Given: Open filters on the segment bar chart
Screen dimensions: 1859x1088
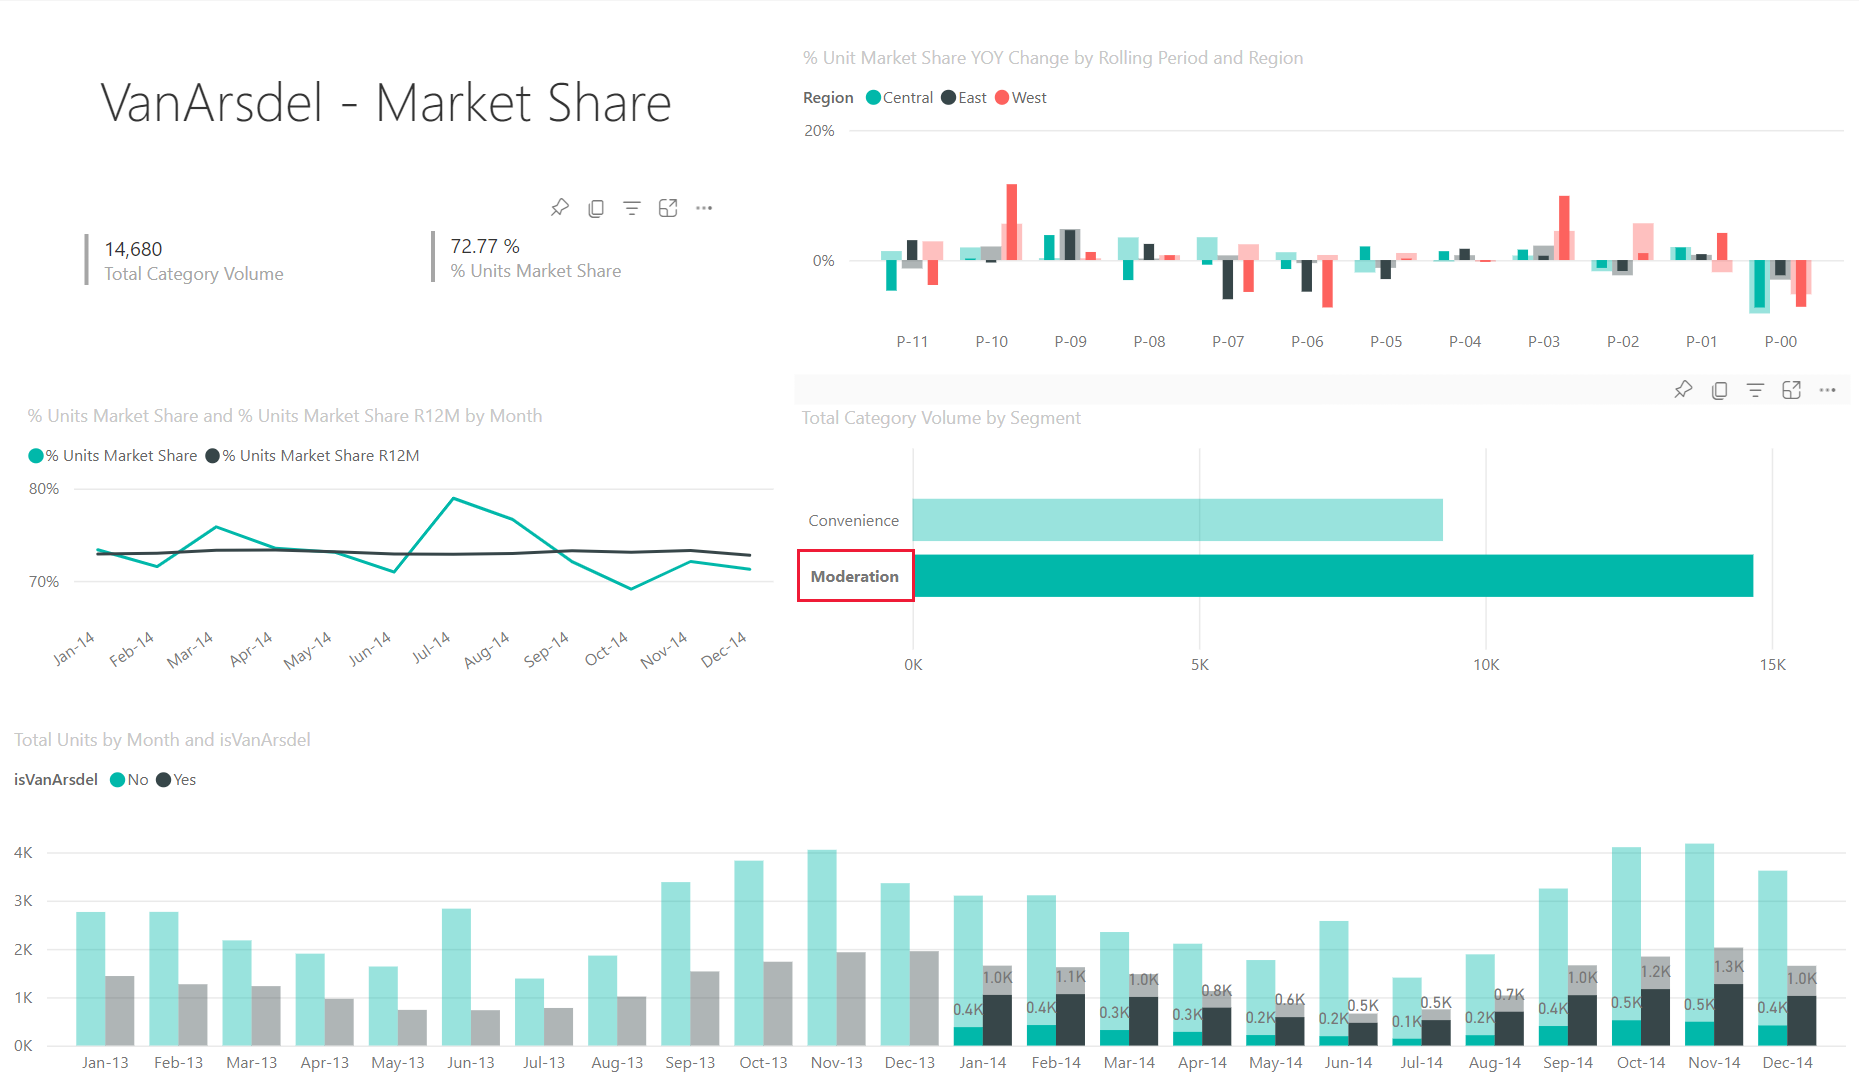Looking at the screenshot, I should tap(1756, 390).
